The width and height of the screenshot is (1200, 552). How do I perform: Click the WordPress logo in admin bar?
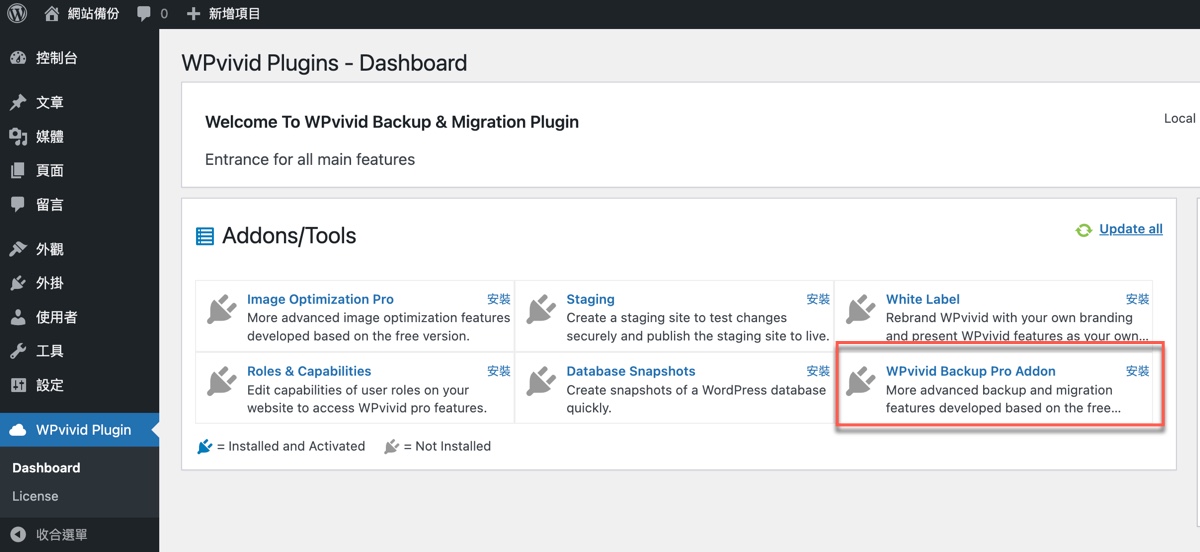(x=17, y=14)
